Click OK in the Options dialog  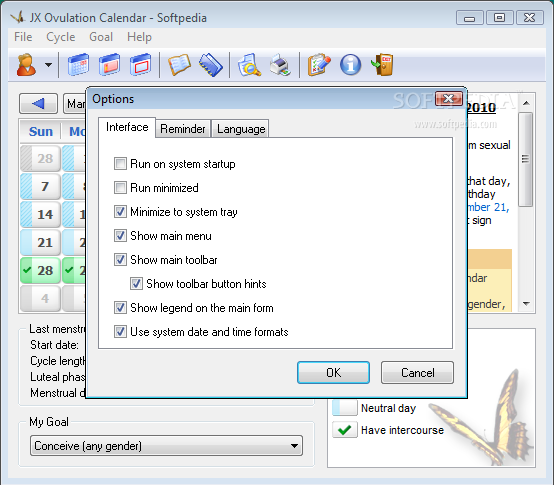(x=333, y=372)
